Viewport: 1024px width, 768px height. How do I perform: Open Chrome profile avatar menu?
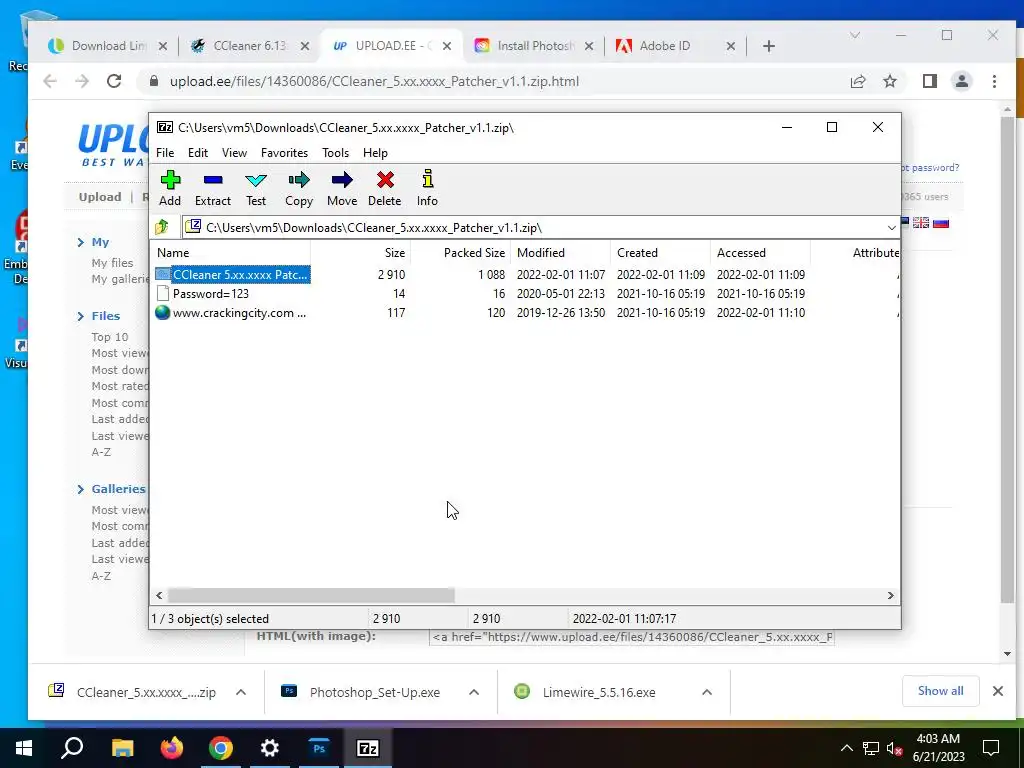point(962,81)
